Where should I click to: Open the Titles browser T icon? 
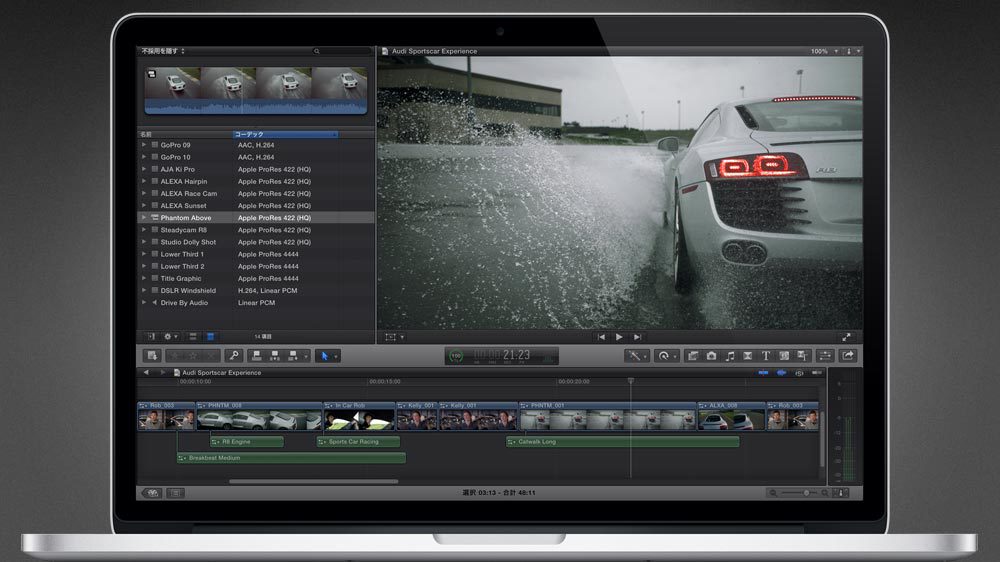pyautogui.click(x=766, y=356)
